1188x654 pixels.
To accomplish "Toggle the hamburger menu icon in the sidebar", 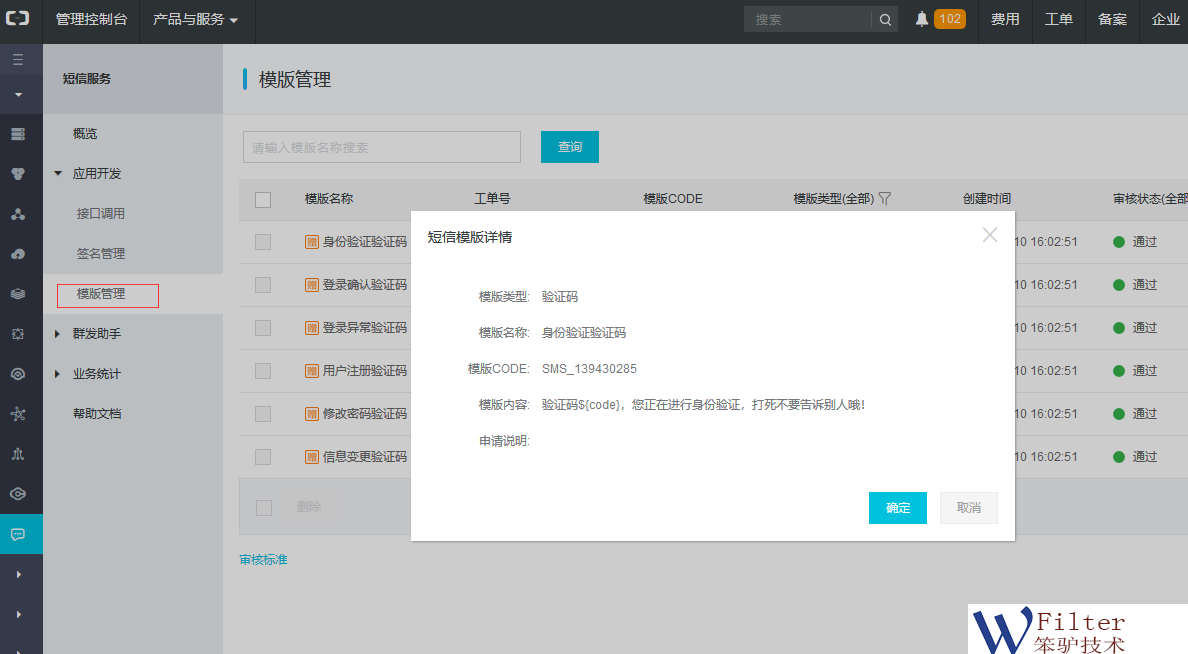I will pos(18,60).
